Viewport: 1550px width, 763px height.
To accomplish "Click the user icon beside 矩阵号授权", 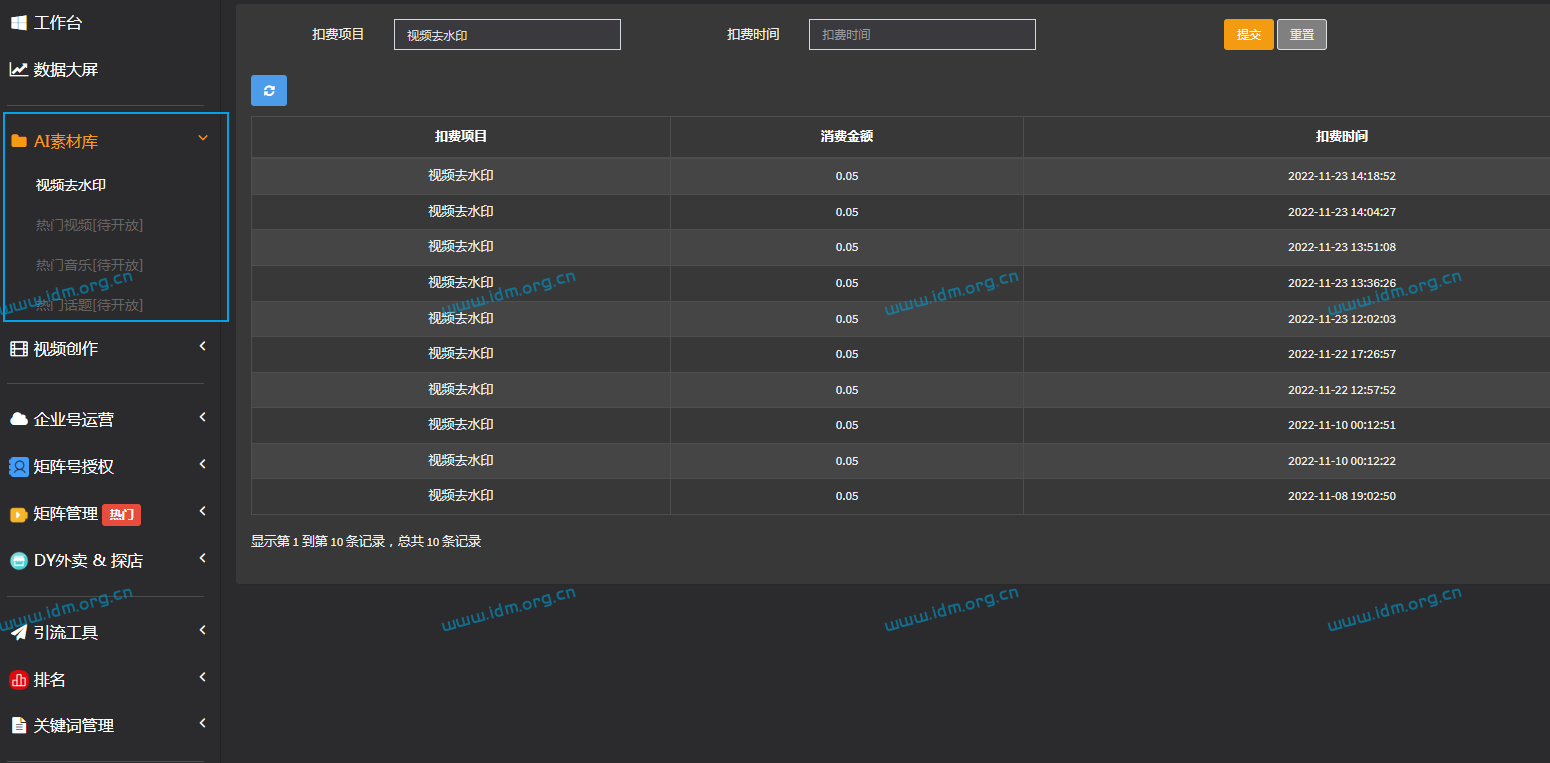I will click(x=19, y=466).
